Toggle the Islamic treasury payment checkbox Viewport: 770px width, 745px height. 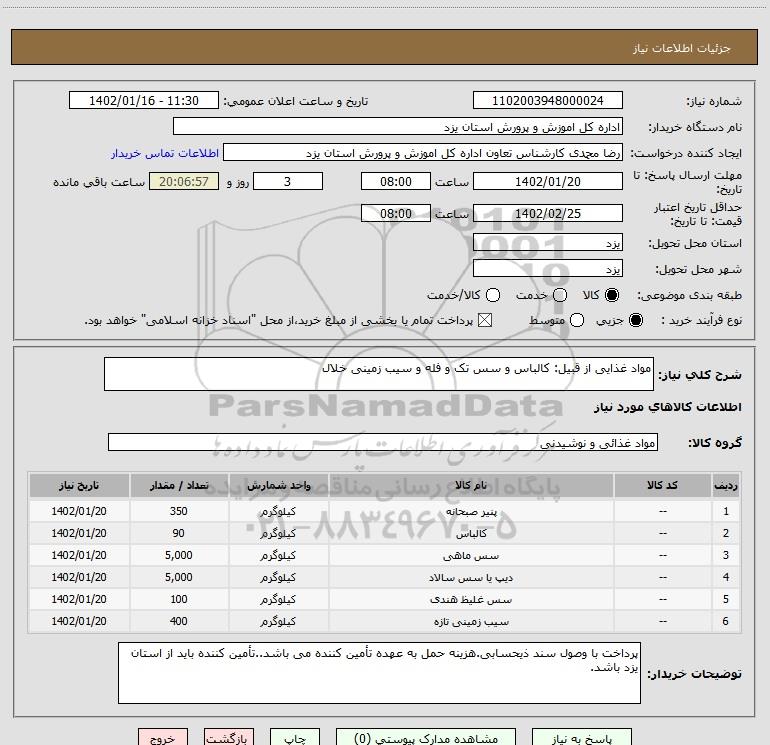click(x=485, y=320)
